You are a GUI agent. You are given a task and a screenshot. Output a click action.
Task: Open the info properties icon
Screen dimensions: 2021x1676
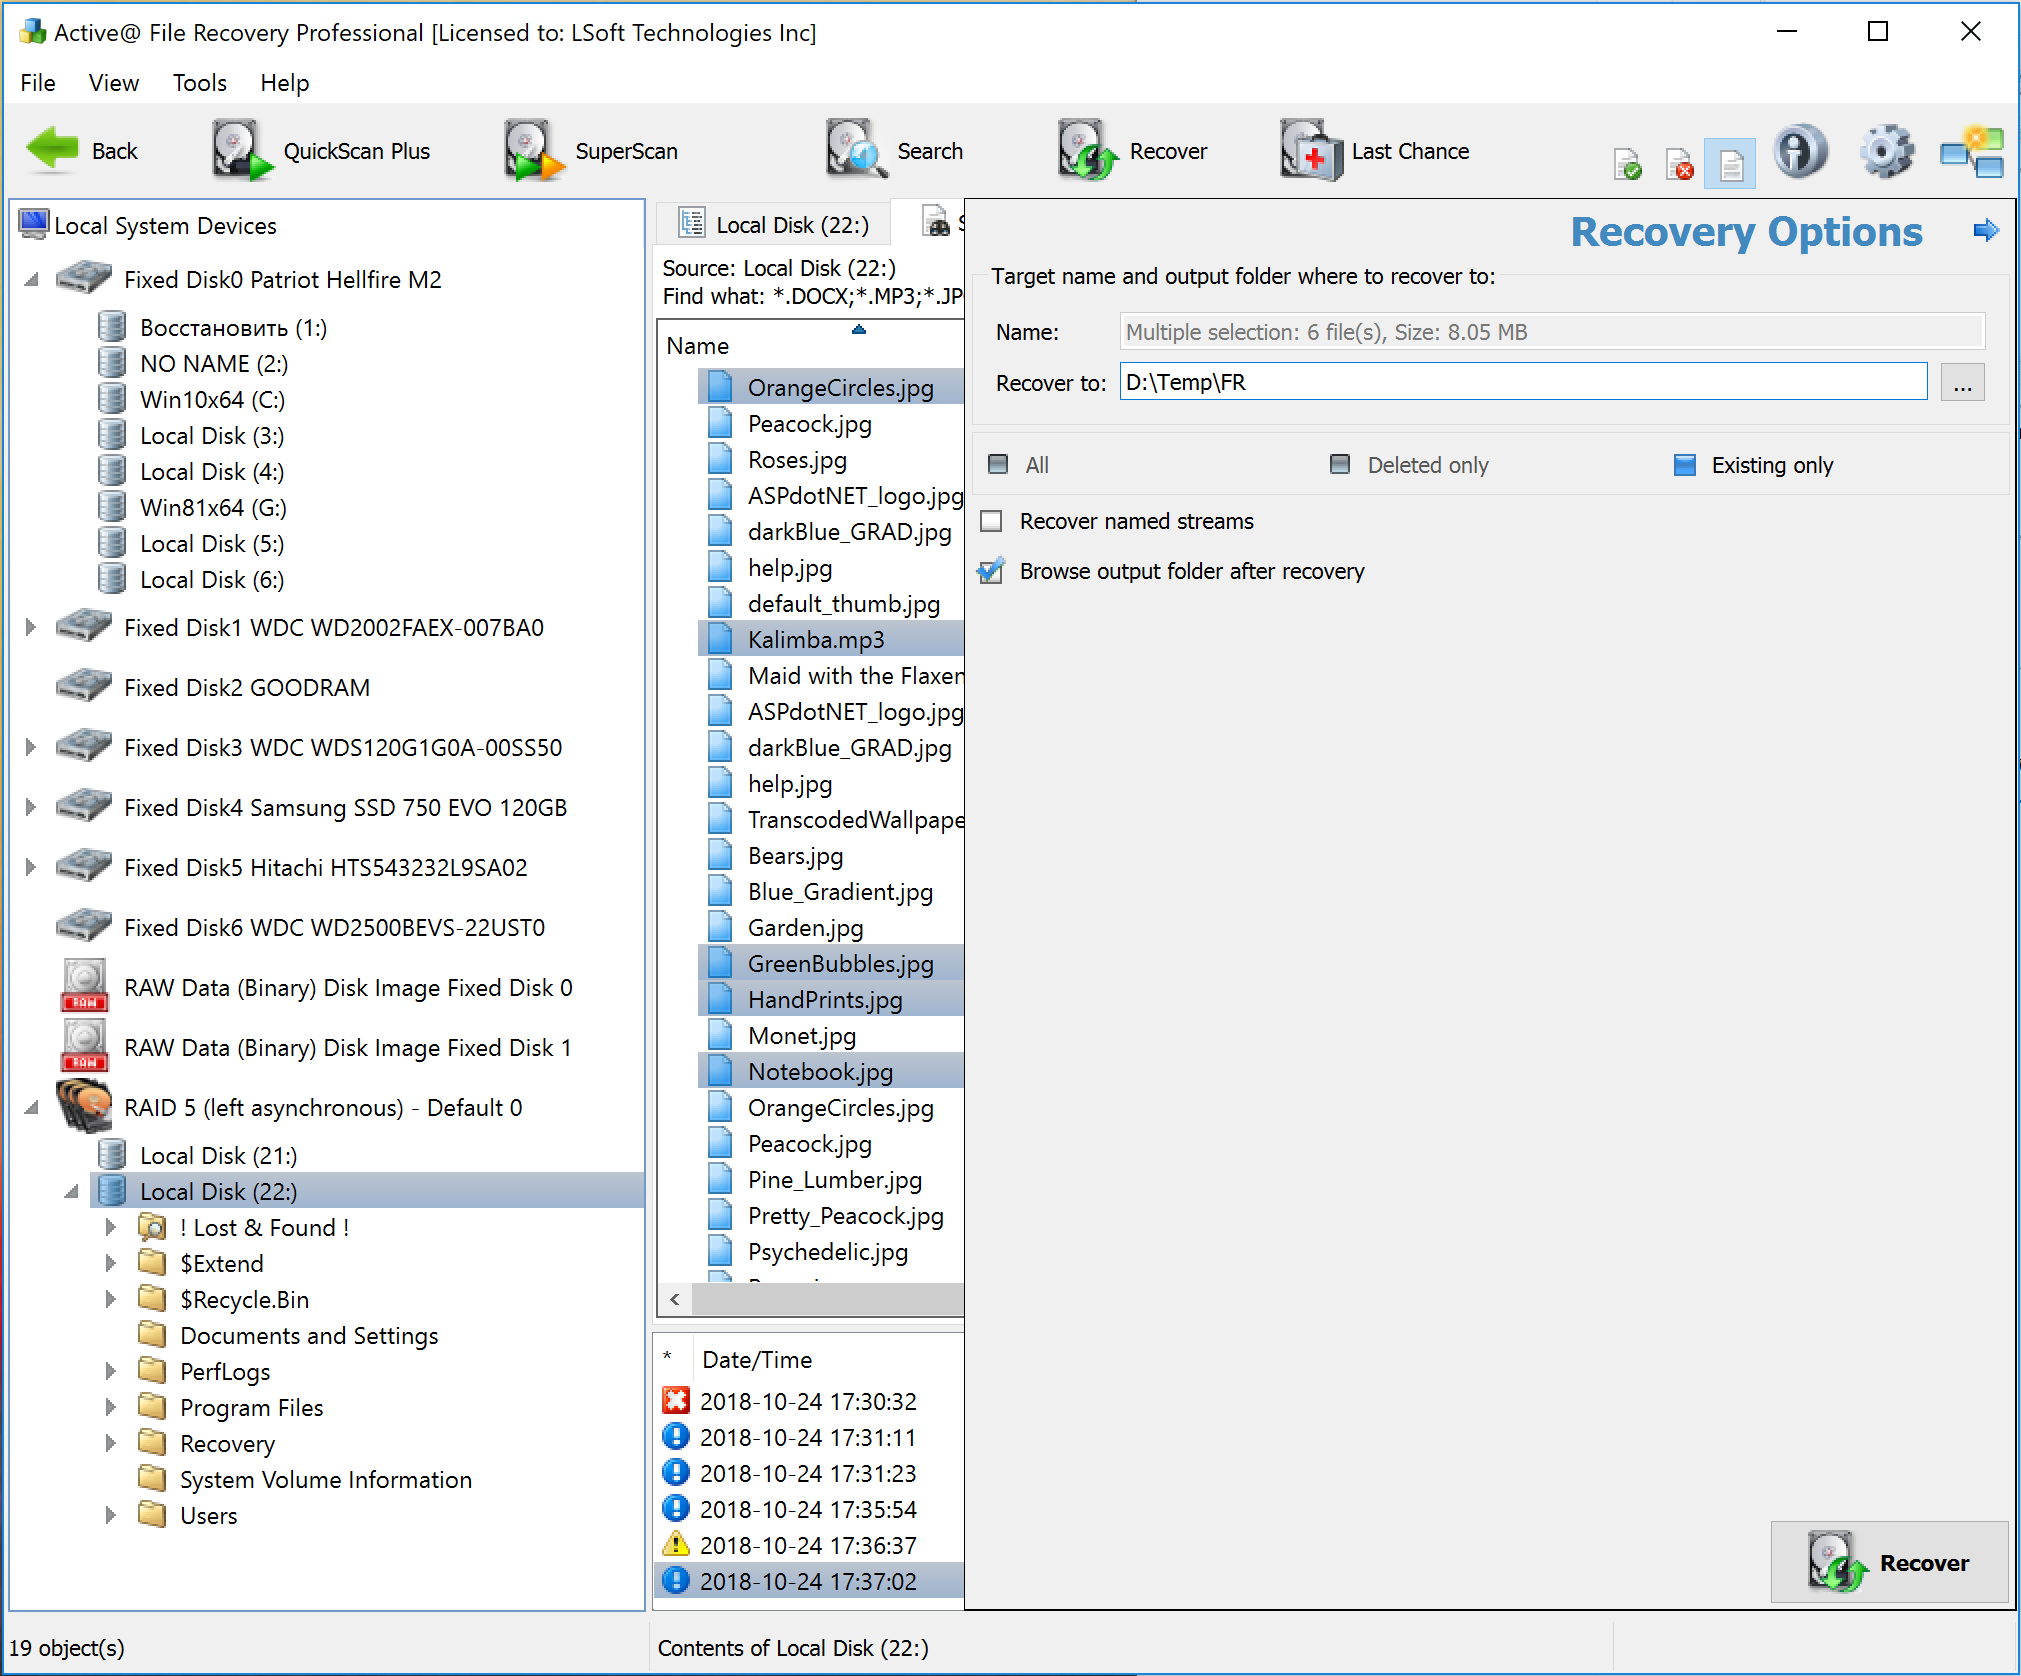[x=1801, y=152]
